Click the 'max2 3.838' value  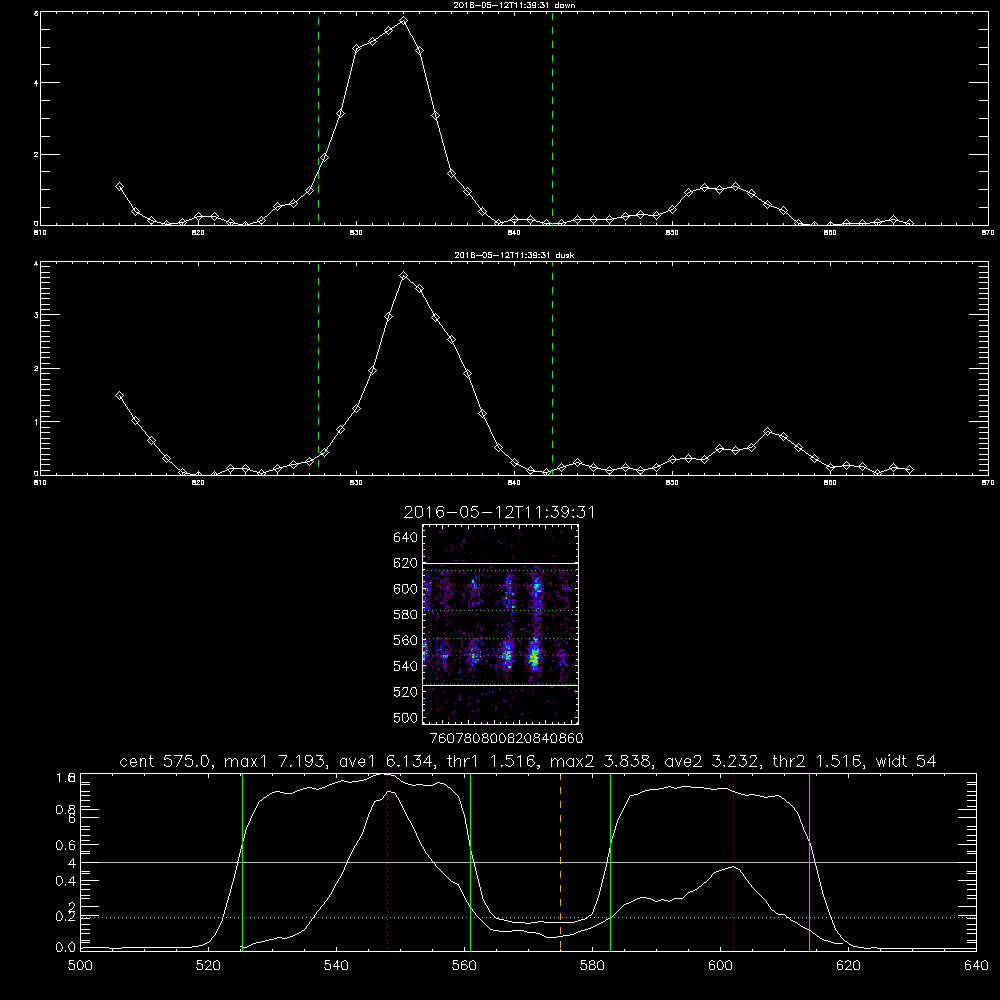coord(599,761)
